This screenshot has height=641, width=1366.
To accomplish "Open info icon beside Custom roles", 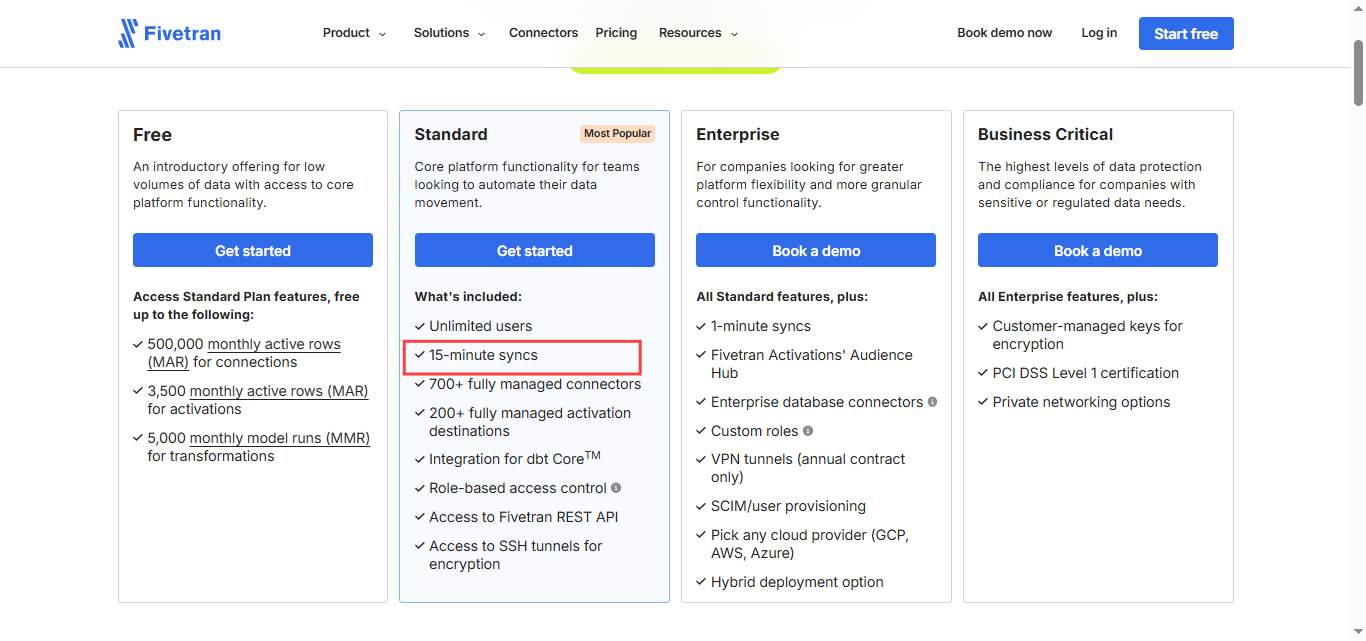I will (x=808, y=431).
